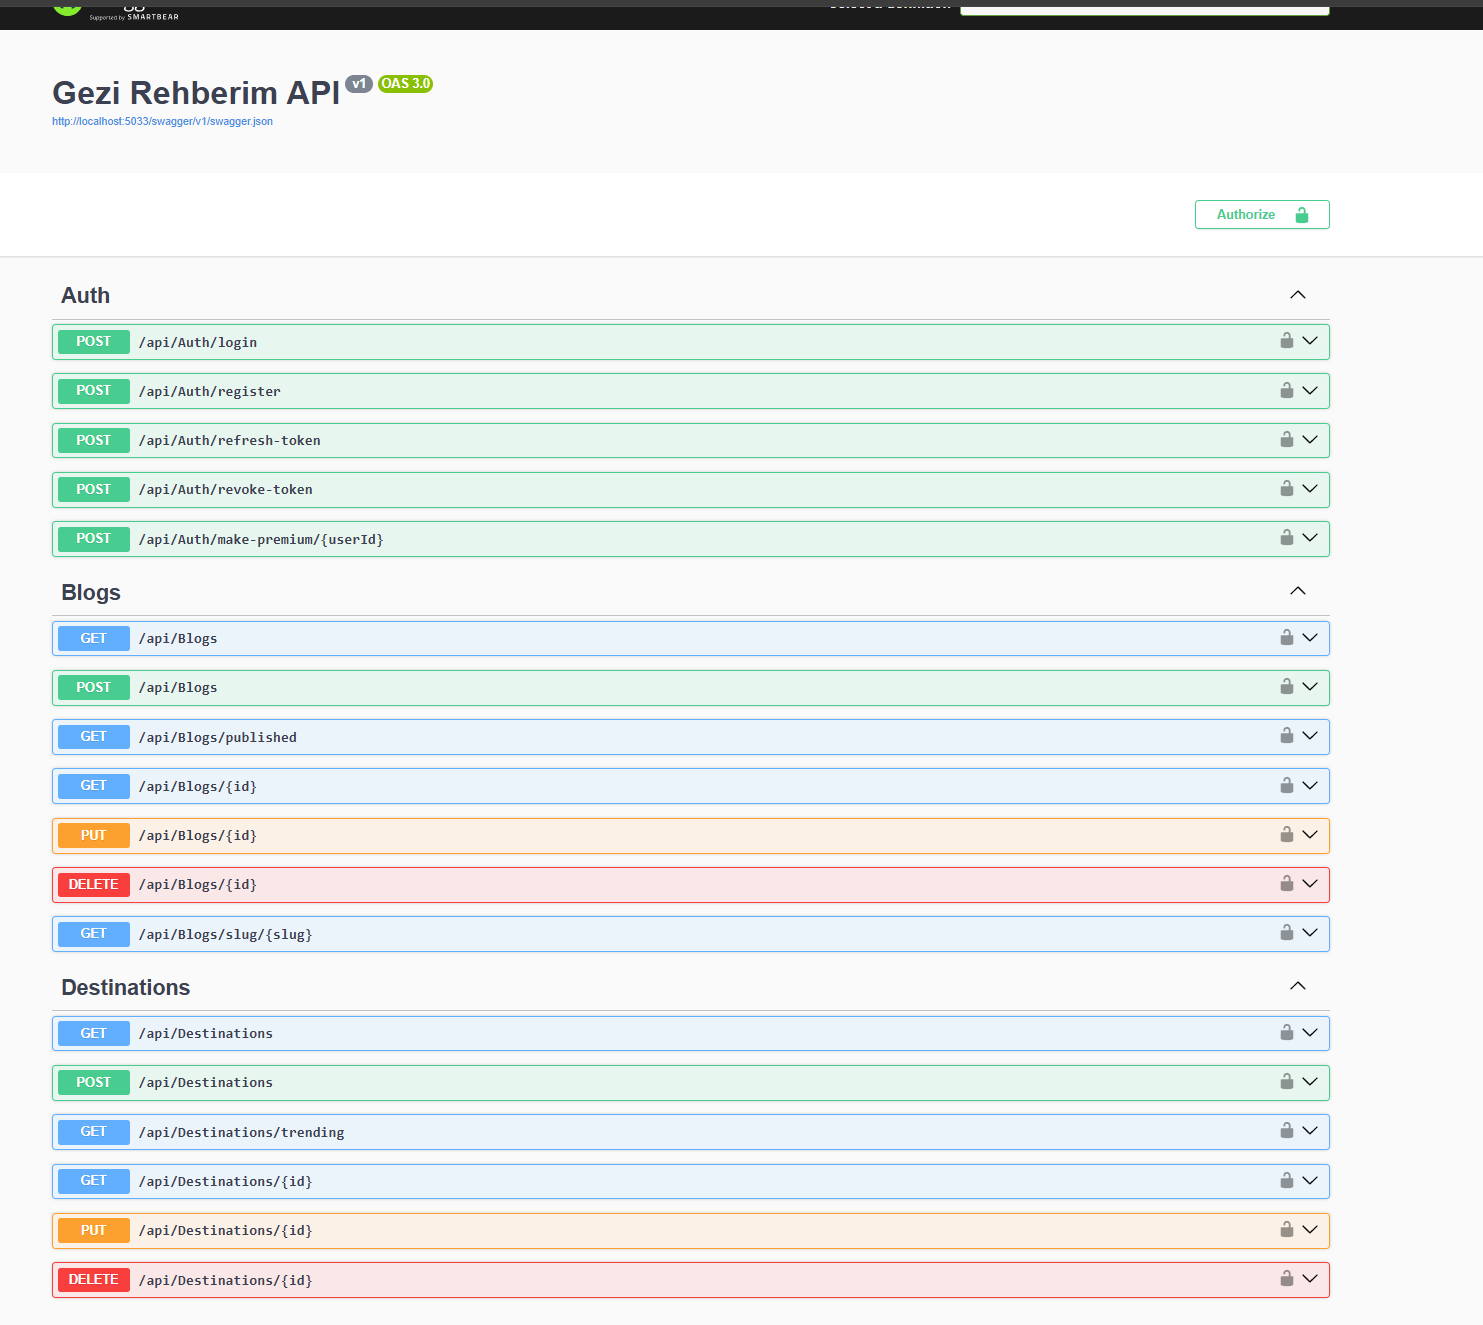Click lock icon on /api/Auth/revoke-token row
The width and height of the screenshot is (1483, 1325).
pos(1287,488)
